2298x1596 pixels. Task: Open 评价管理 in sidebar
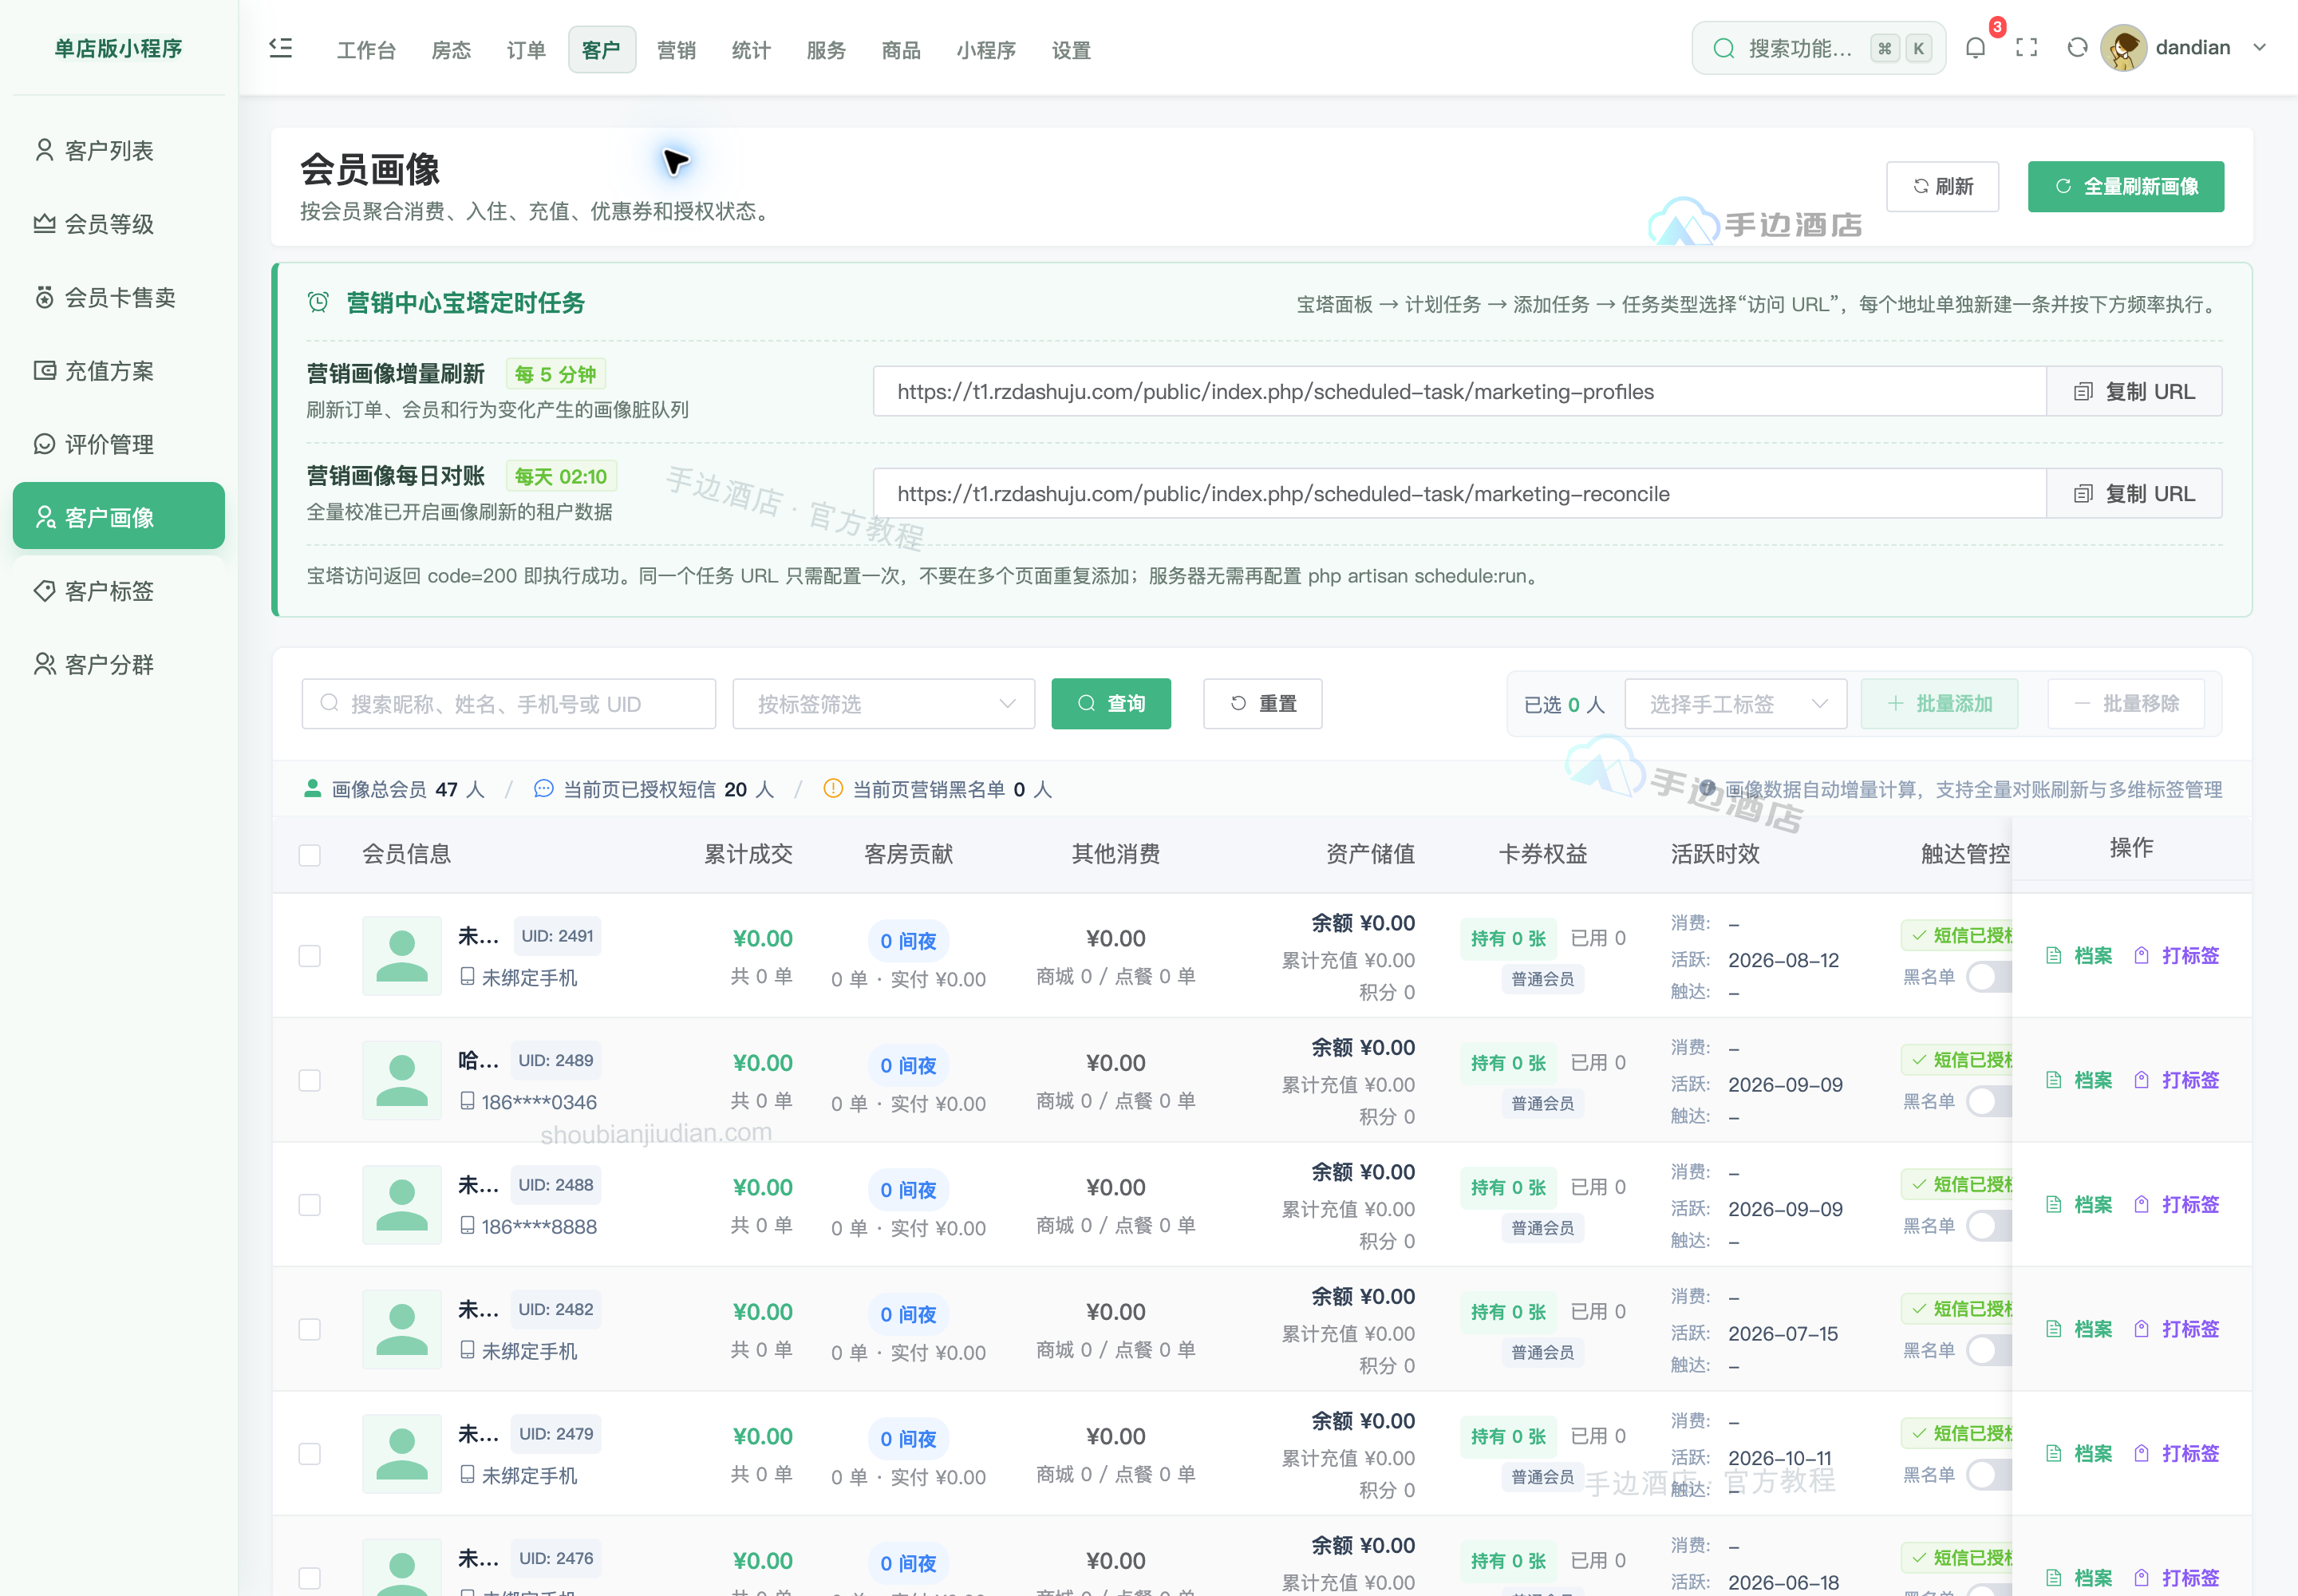point(118,444)
